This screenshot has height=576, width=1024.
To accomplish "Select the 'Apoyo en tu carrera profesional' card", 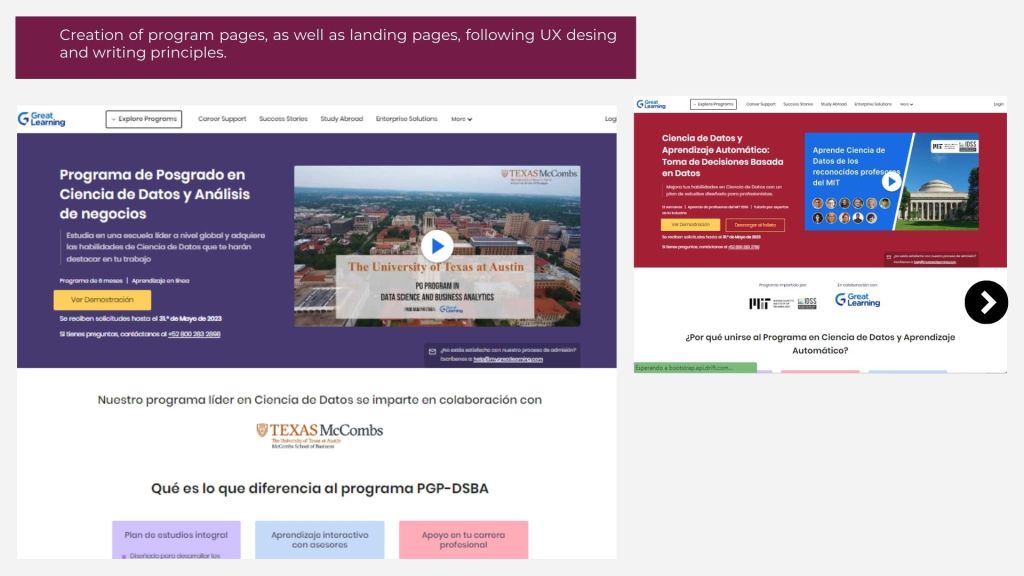I will tap(463, 540).
